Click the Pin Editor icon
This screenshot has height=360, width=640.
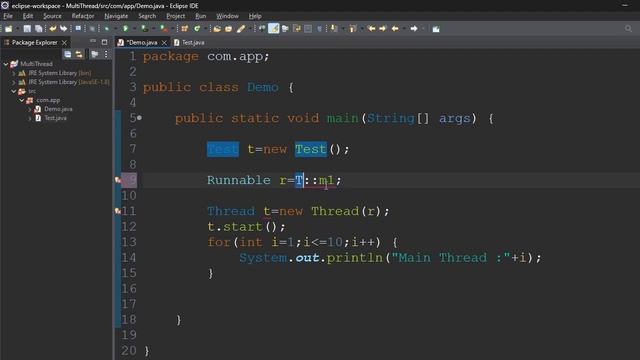coord(436,29)
